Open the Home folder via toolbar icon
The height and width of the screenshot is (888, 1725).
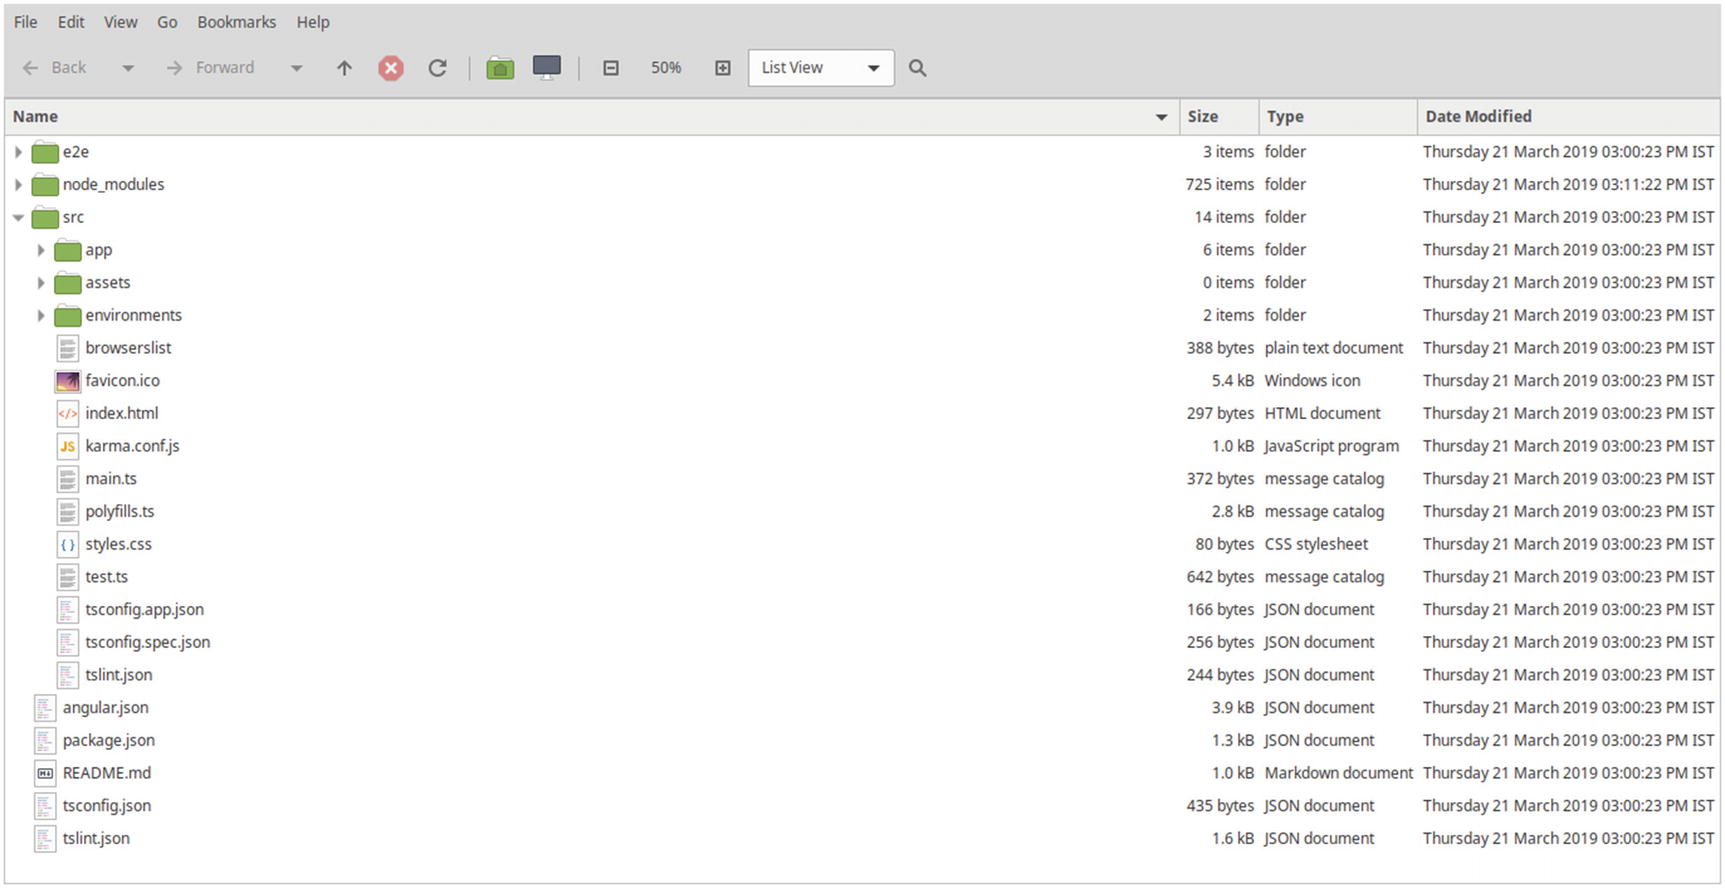point(500,68)
